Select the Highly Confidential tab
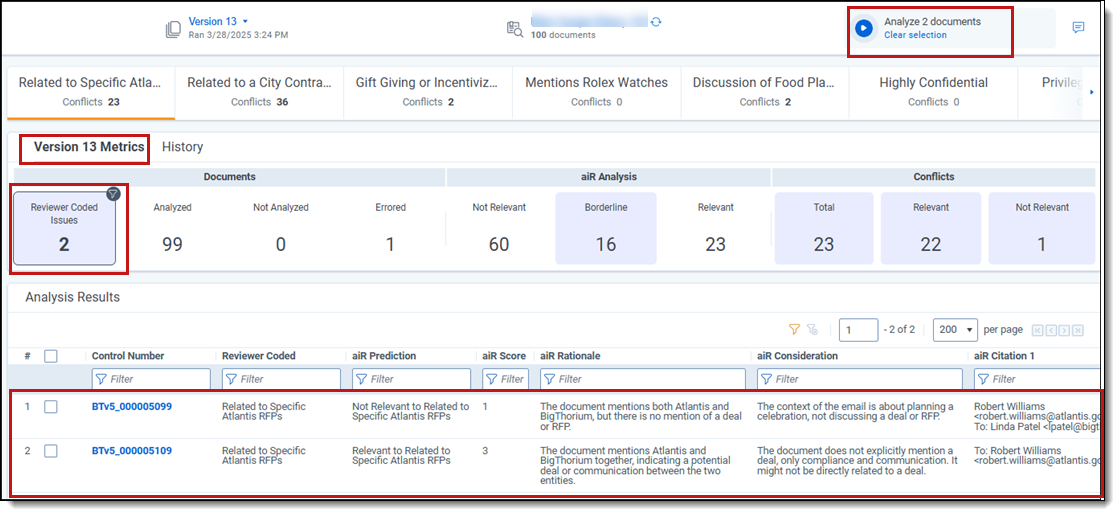The image size is (1117, 509). point(933,92)
